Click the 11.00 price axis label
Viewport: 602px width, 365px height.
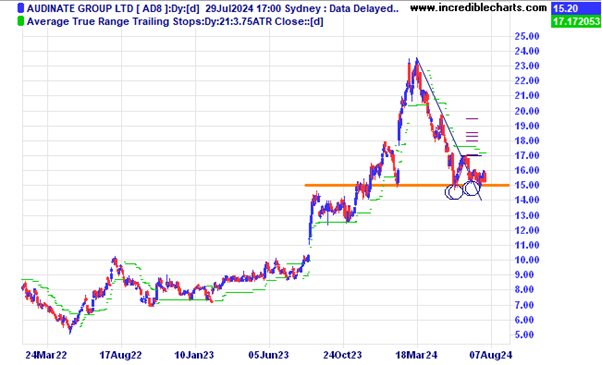coord(527,245)
